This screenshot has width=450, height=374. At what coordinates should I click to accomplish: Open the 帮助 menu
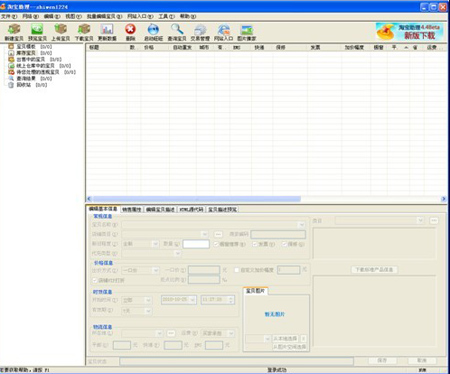(x=188, y=16)
